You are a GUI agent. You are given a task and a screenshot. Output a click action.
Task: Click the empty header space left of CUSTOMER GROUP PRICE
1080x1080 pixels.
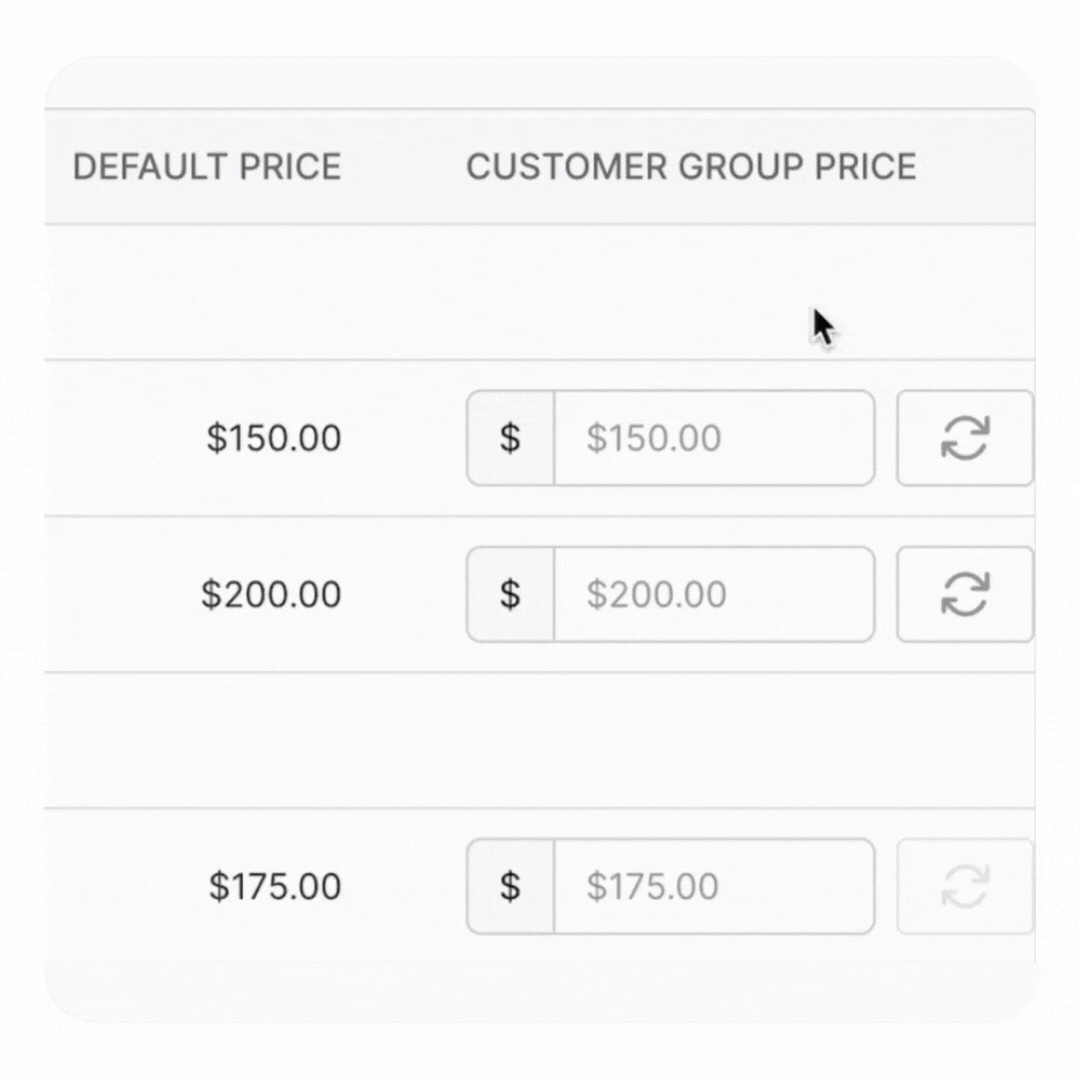403,167
